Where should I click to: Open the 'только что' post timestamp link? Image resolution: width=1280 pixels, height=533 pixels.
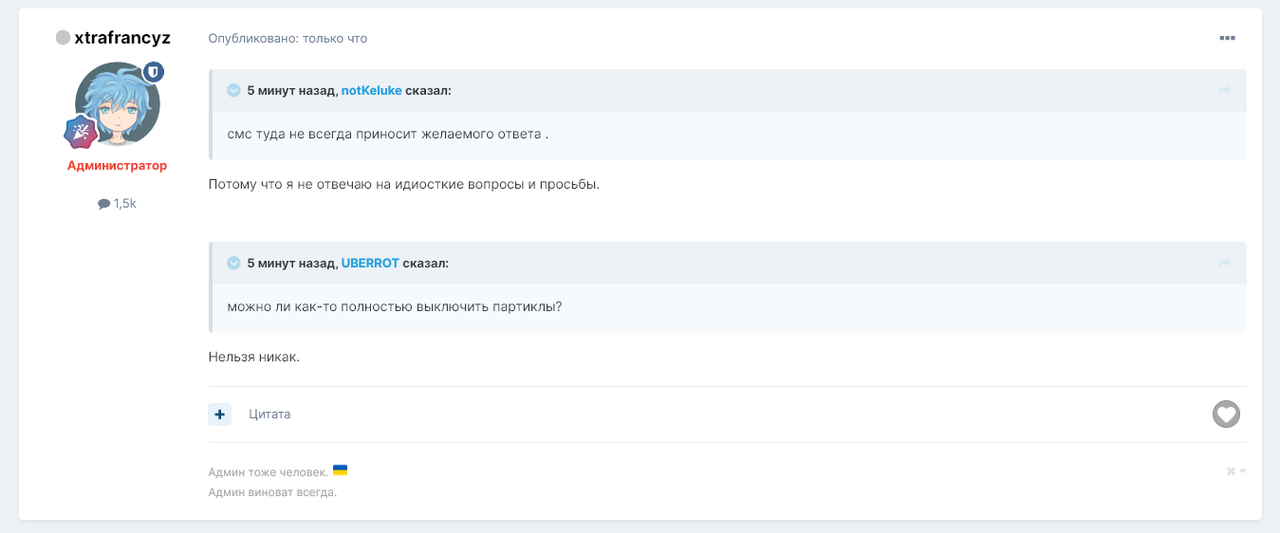pyautogui.click(x=333, y=38)
